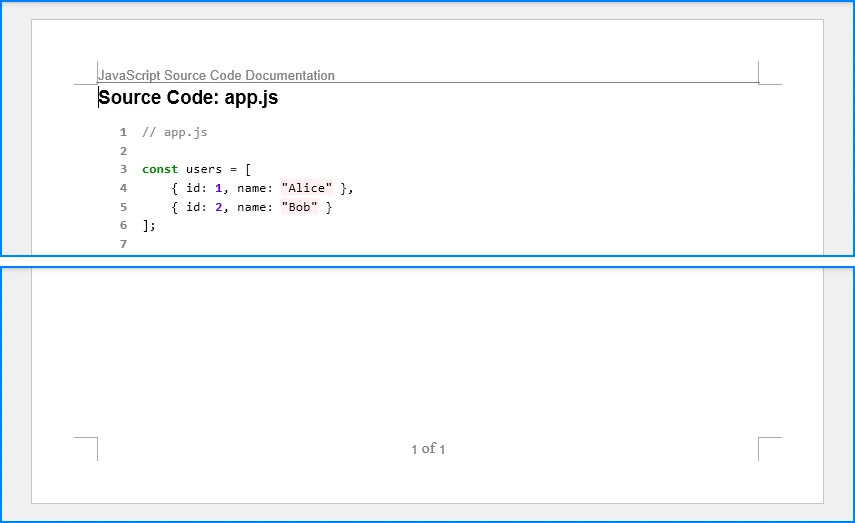Click the string "Bob" on line 5
Image resolution: width=855 pixels, height=523 pixels.
pyautogui.click(x=299, y=207)
